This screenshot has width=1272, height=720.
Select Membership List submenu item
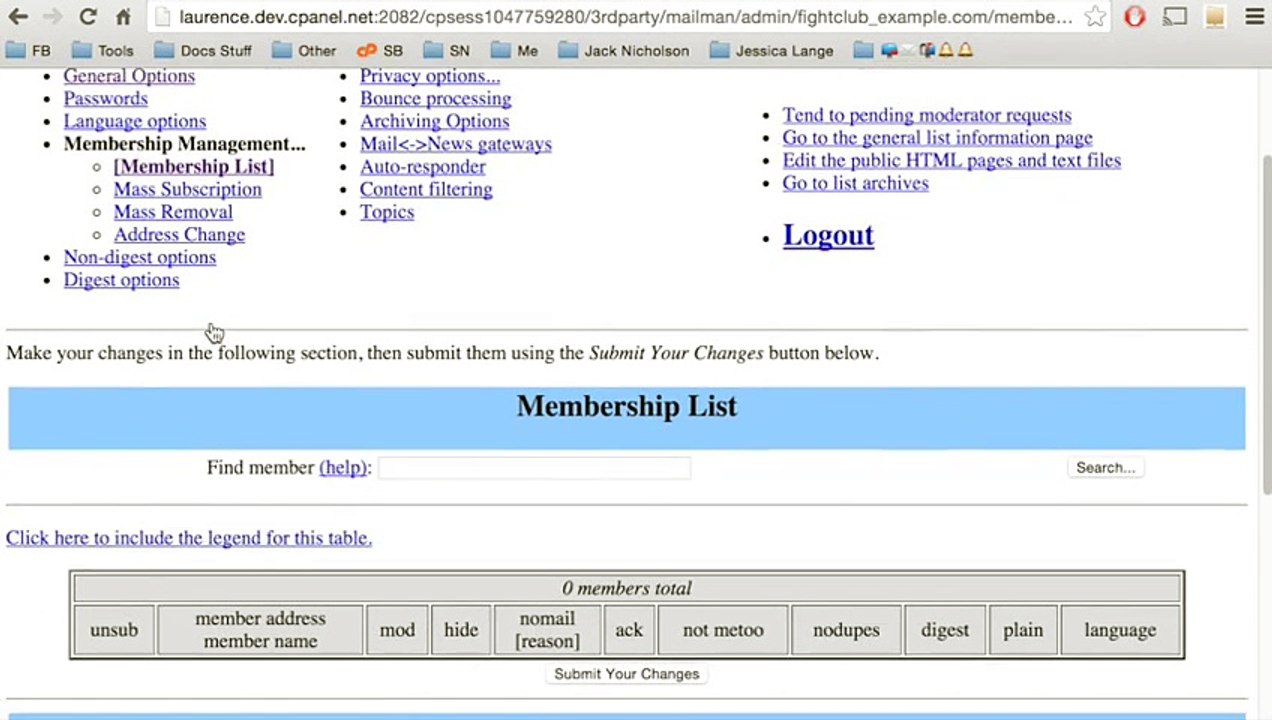pos(193,166)
